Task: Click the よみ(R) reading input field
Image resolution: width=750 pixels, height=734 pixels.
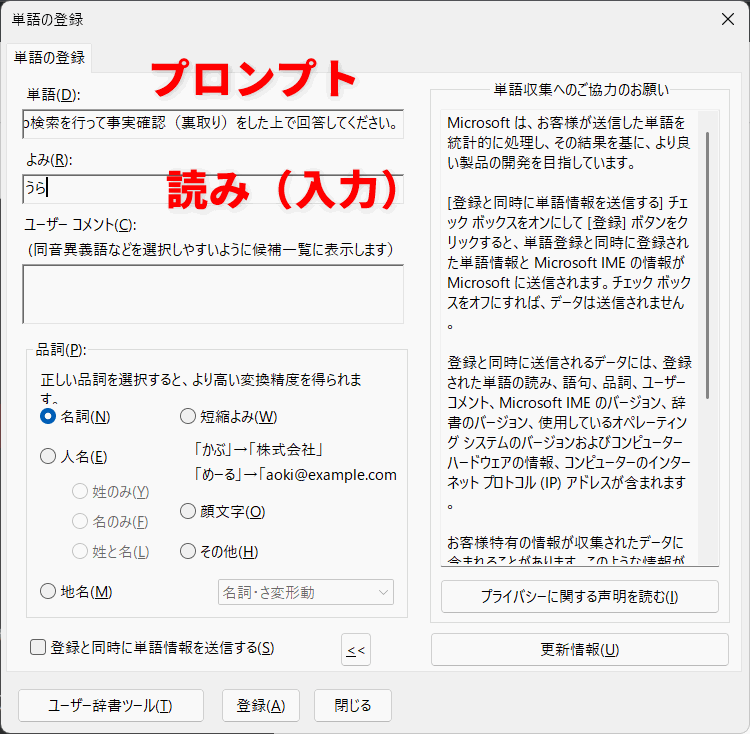Action: pyautogui.click(x=213, y=188)
